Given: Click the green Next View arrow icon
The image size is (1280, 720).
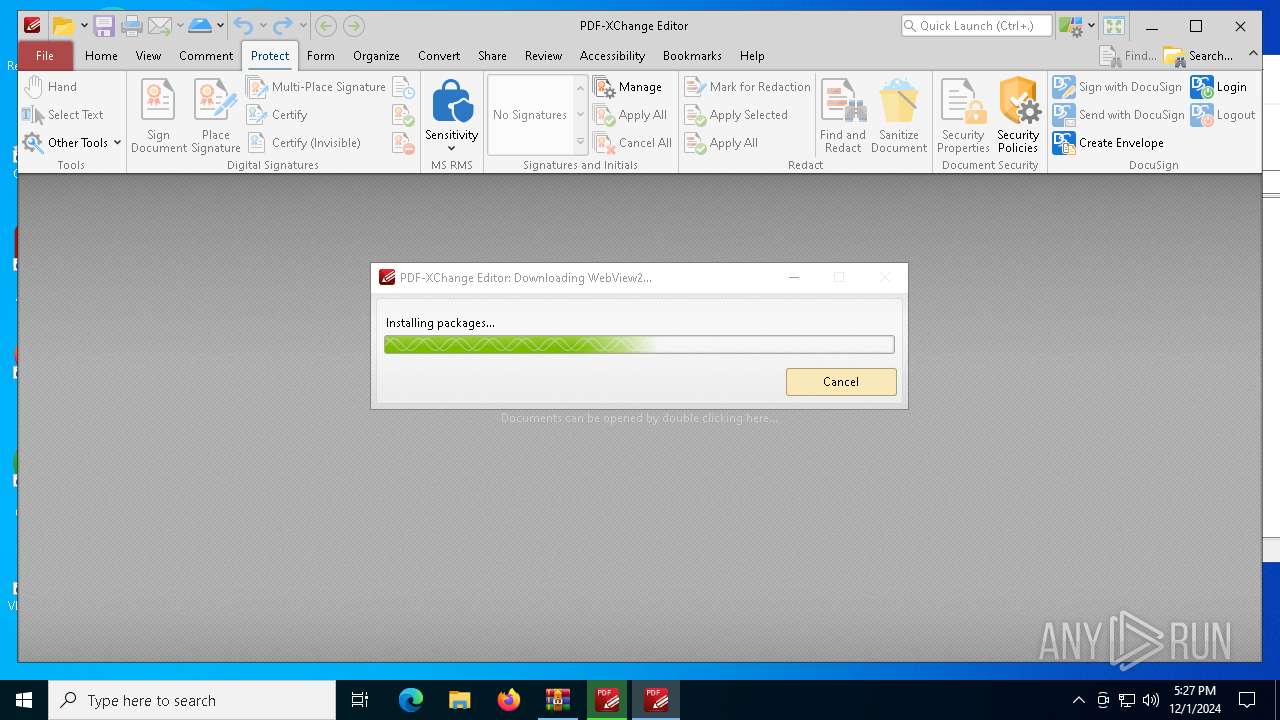Looking at the screenshot, I should pyautogui.click(x=353, y=26).
